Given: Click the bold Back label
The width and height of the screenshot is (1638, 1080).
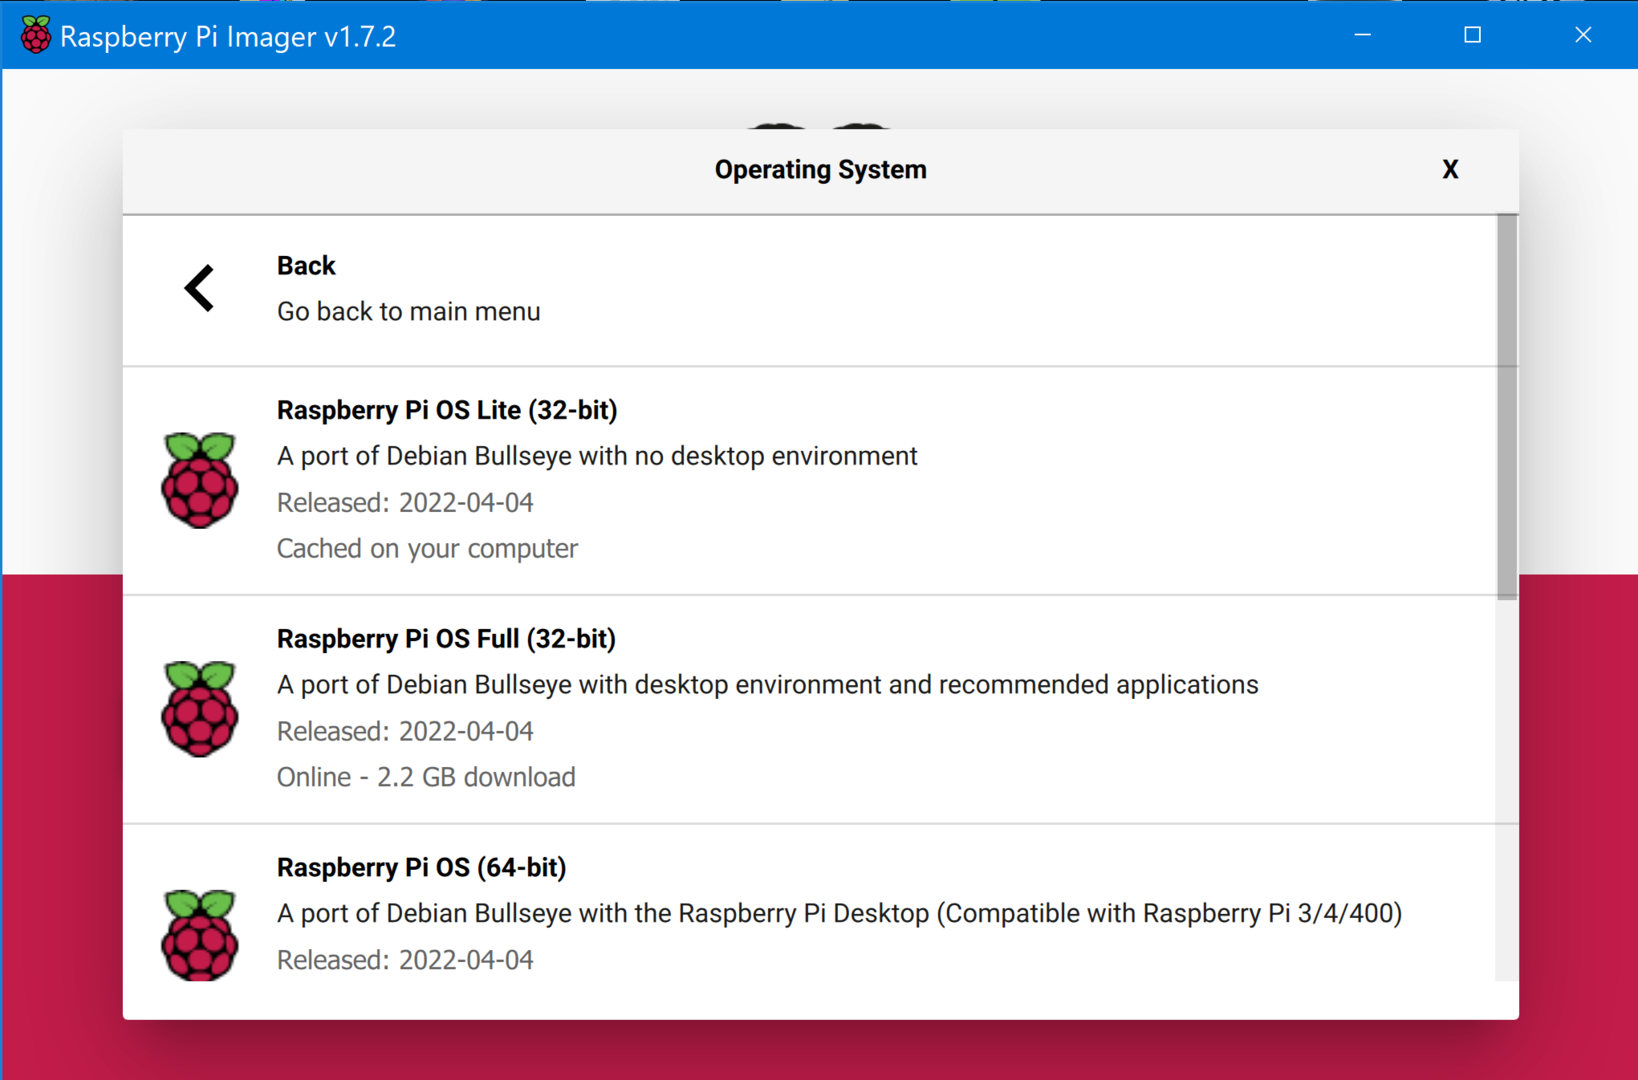Looking at the screenshot, I should (306, 266).
